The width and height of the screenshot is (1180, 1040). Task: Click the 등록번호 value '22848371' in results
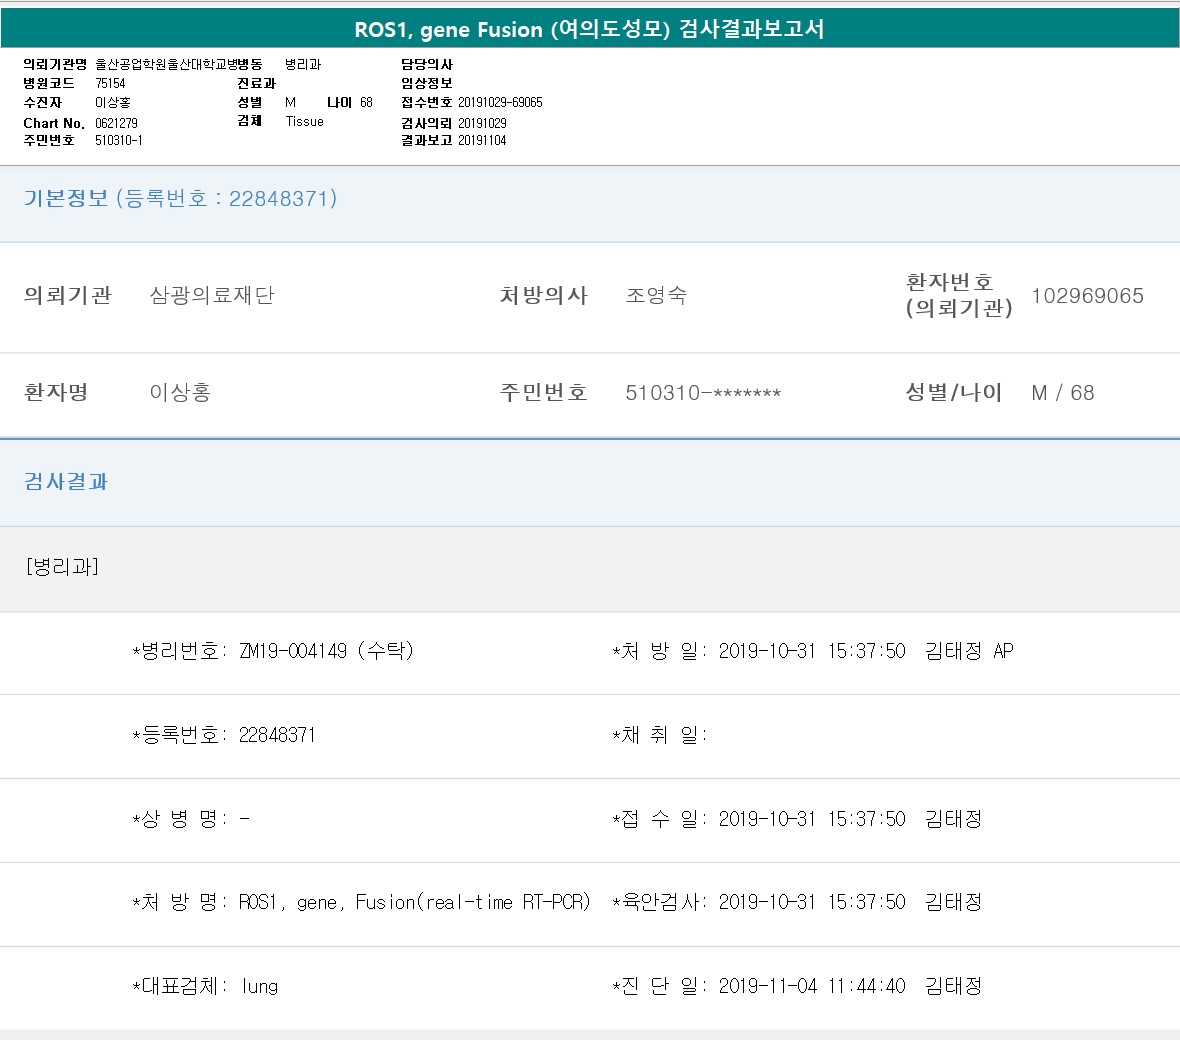click(x=277, y=735)
